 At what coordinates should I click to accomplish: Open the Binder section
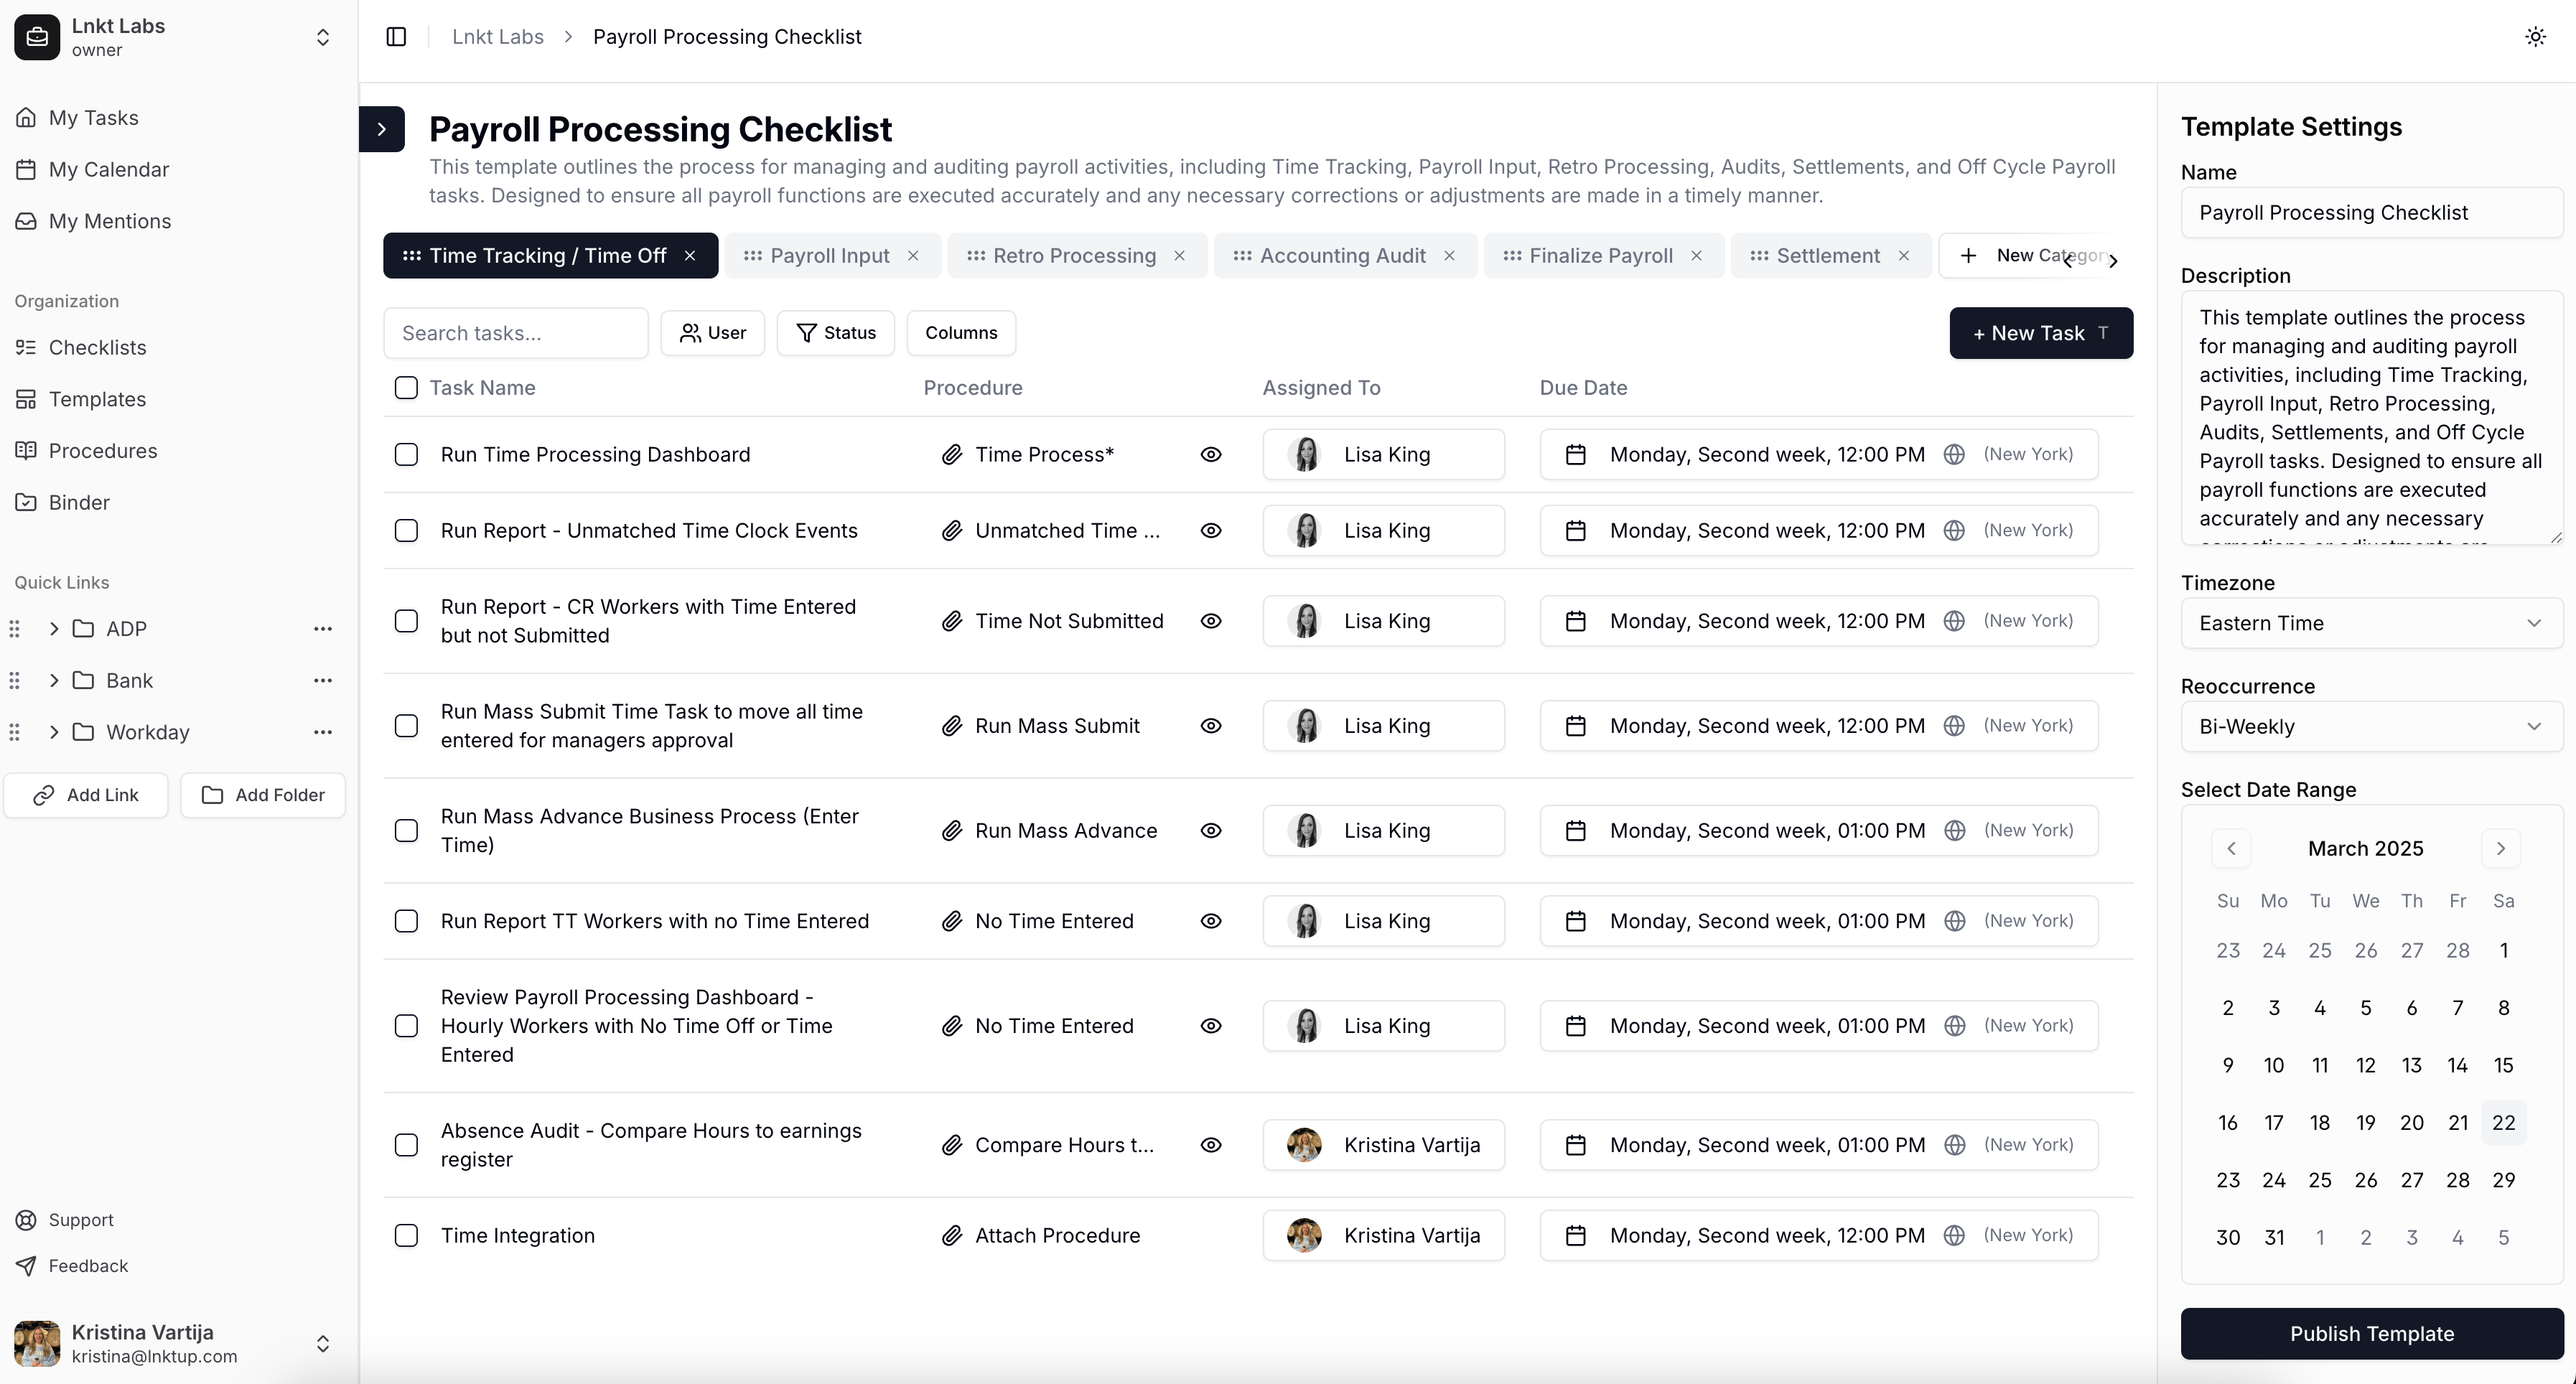(78, 502)
